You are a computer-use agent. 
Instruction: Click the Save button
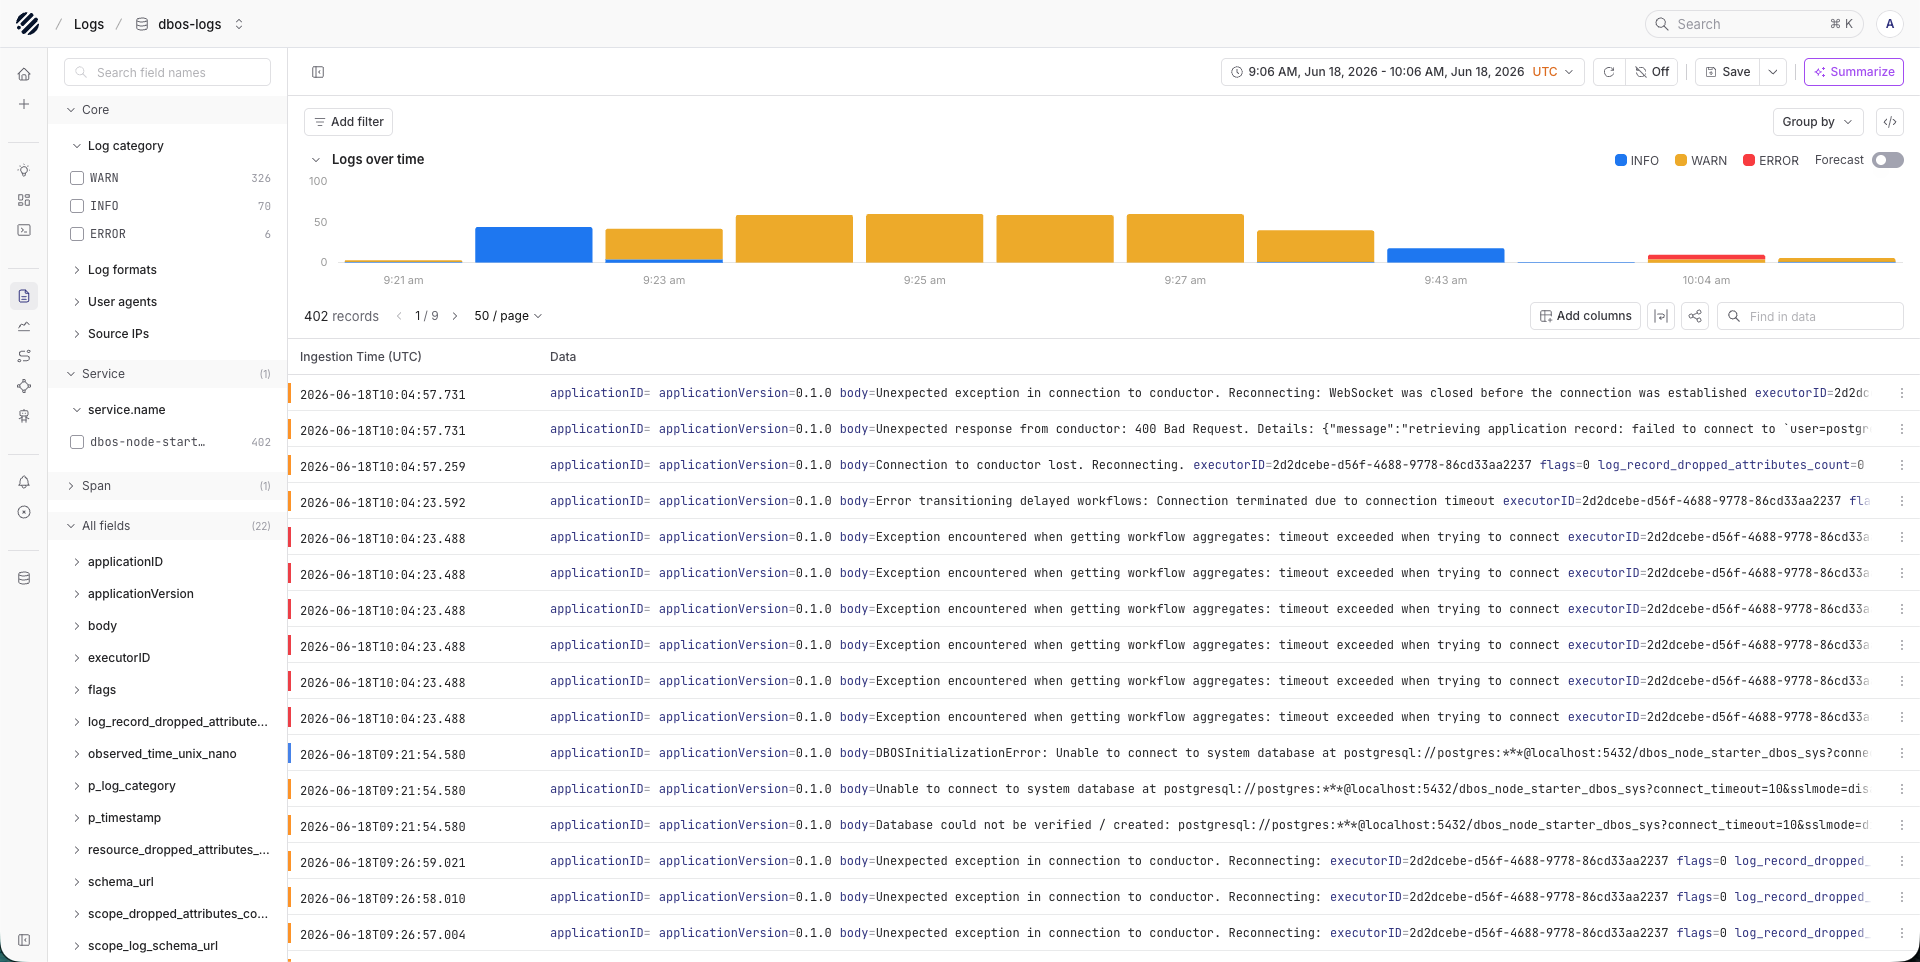coord(1728,72)
